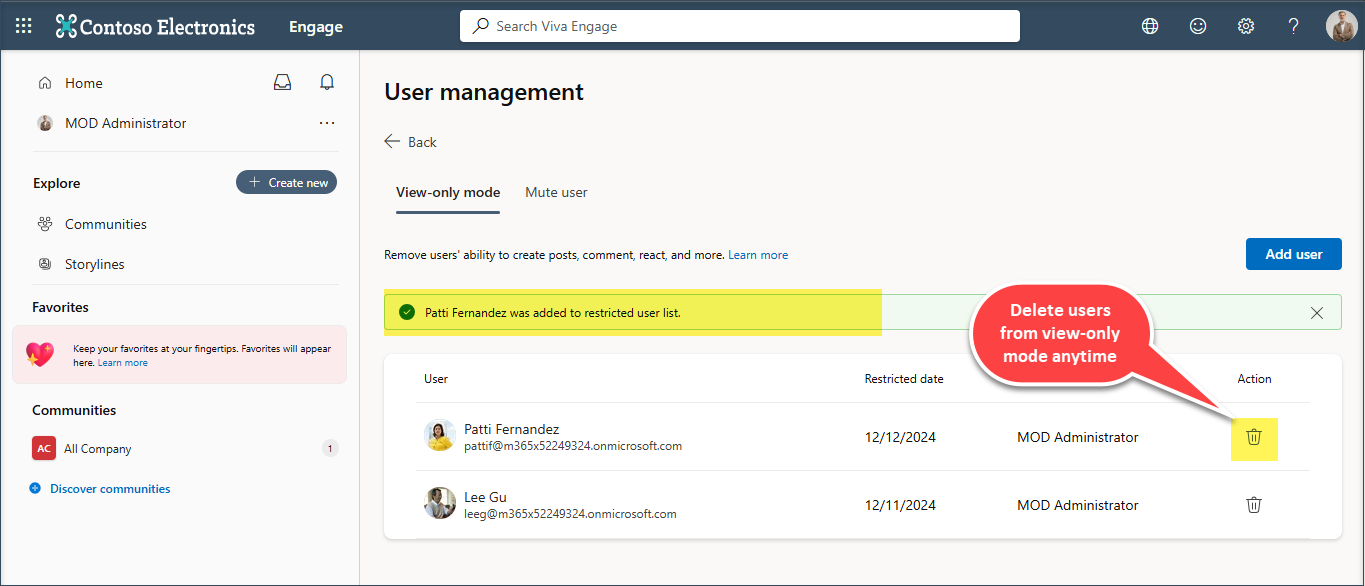Open the app launcher waffle icon
The image size is (1365, 586).
24,26
